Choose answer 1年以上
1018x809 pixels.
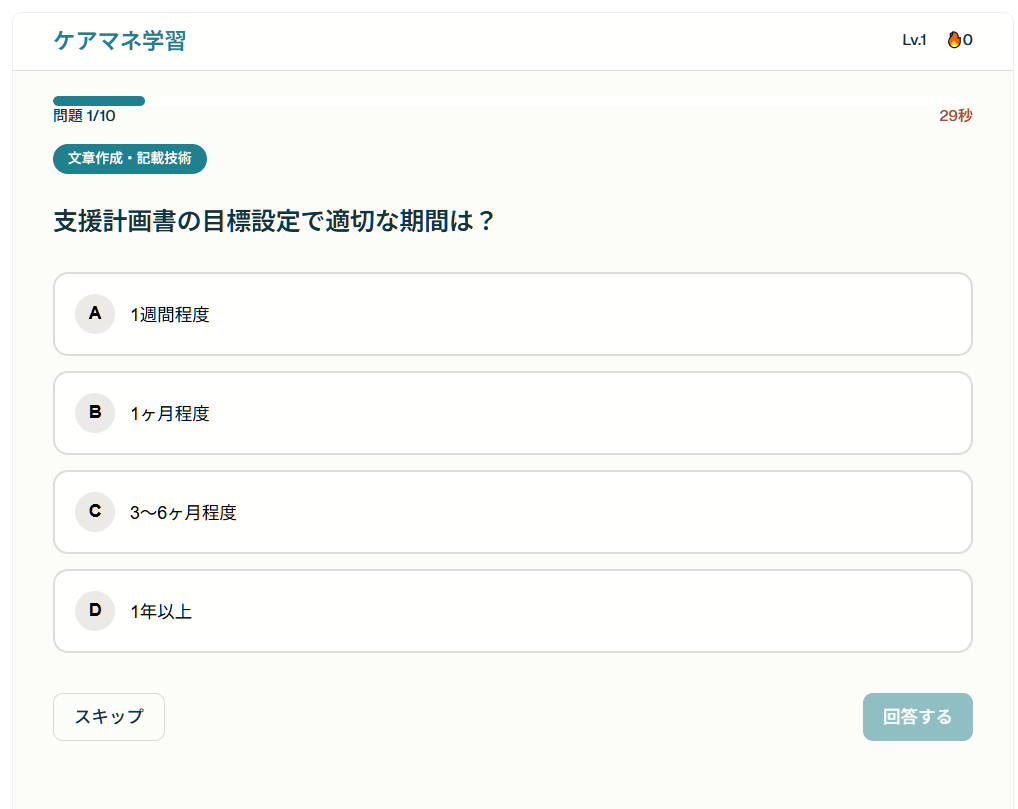coord(161,612)
